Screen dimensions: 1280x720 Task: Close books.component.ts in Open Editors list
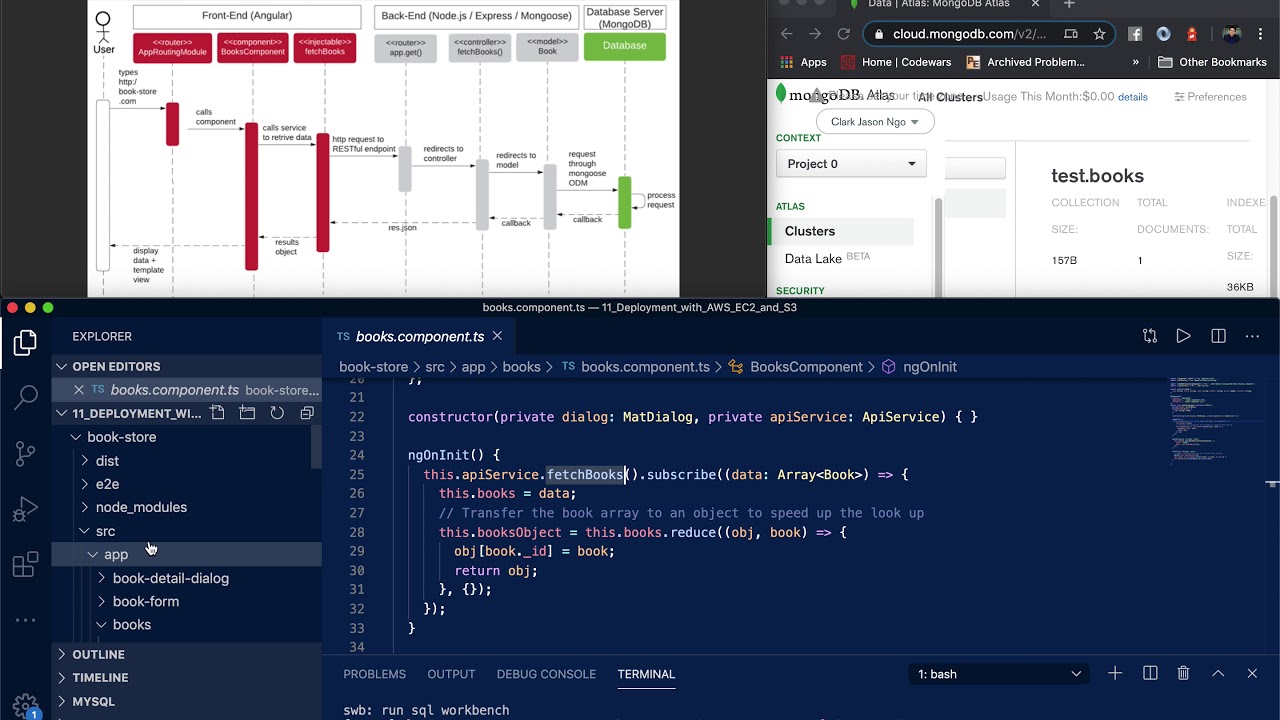[x=79, y=390]
